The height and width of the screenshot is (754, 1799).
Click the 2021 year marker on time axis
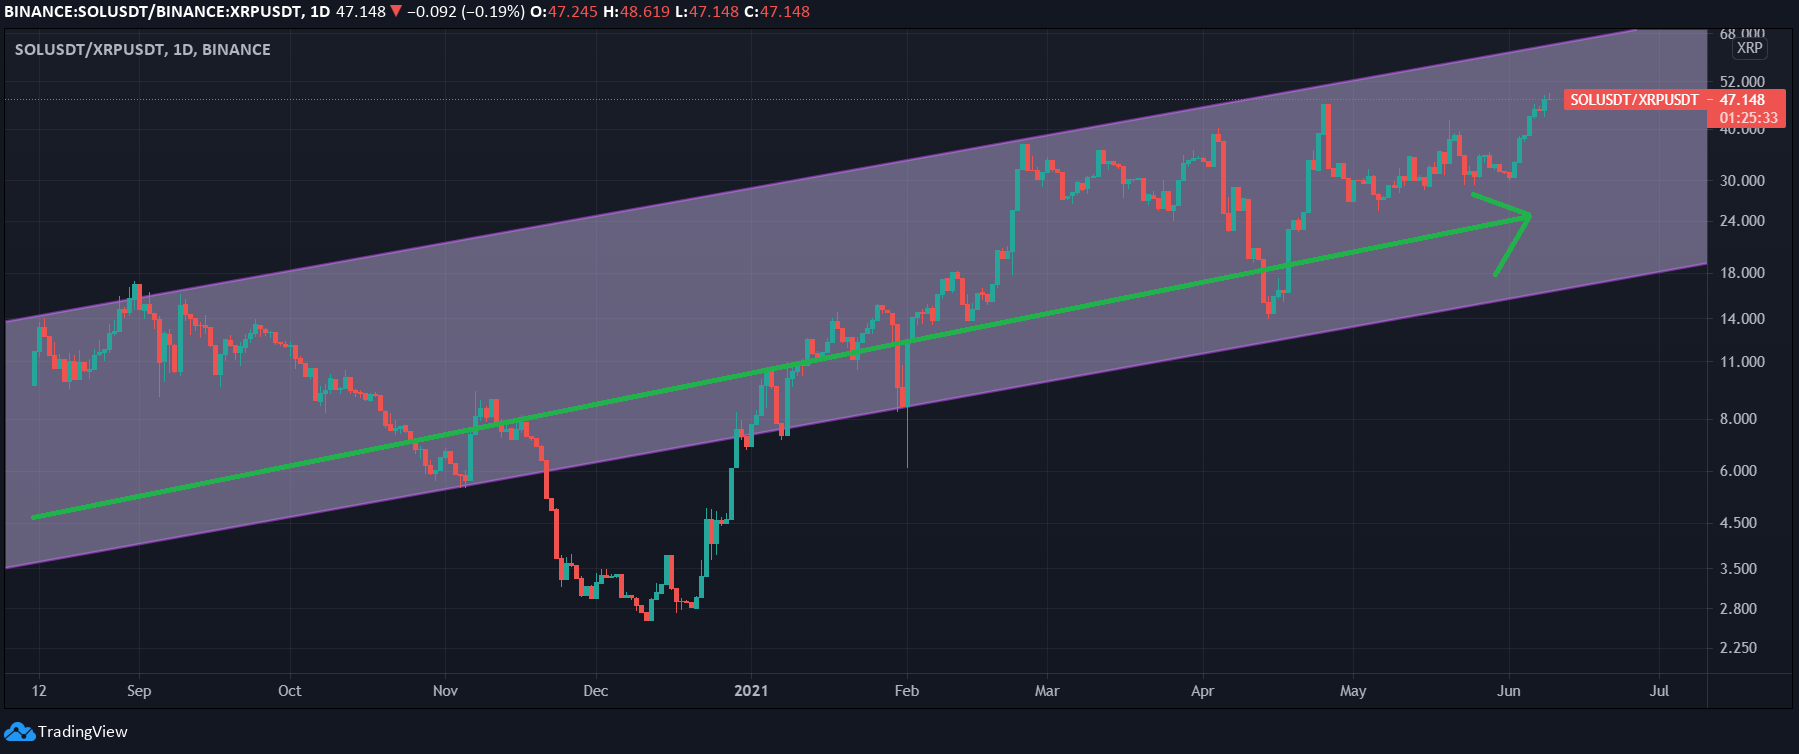point(751,691)
